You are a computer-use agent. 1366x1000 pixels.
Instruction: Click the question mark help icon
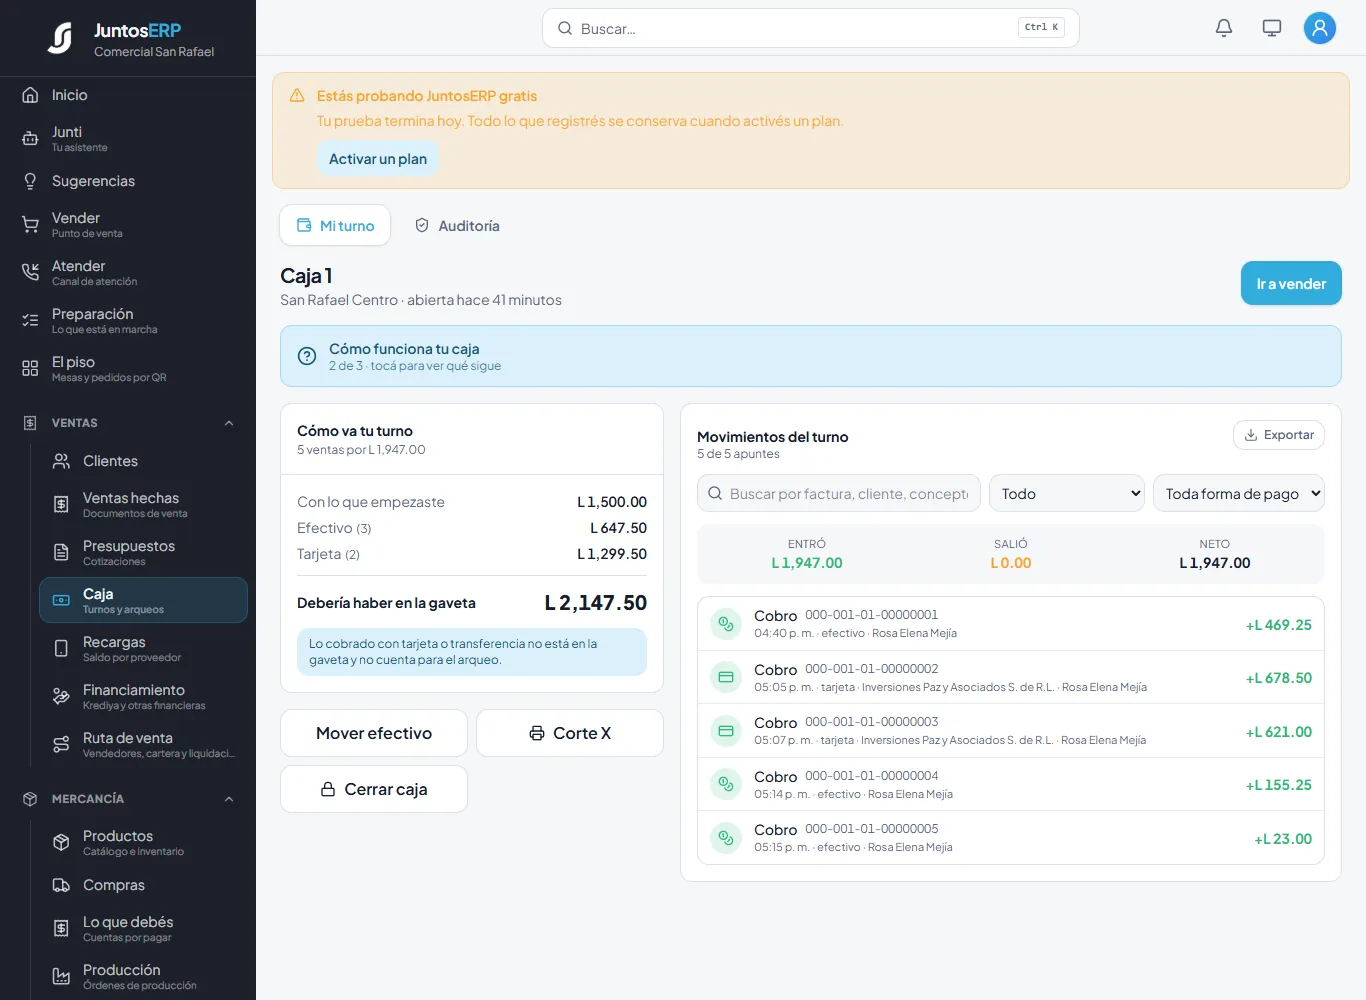tap(307, 356)
